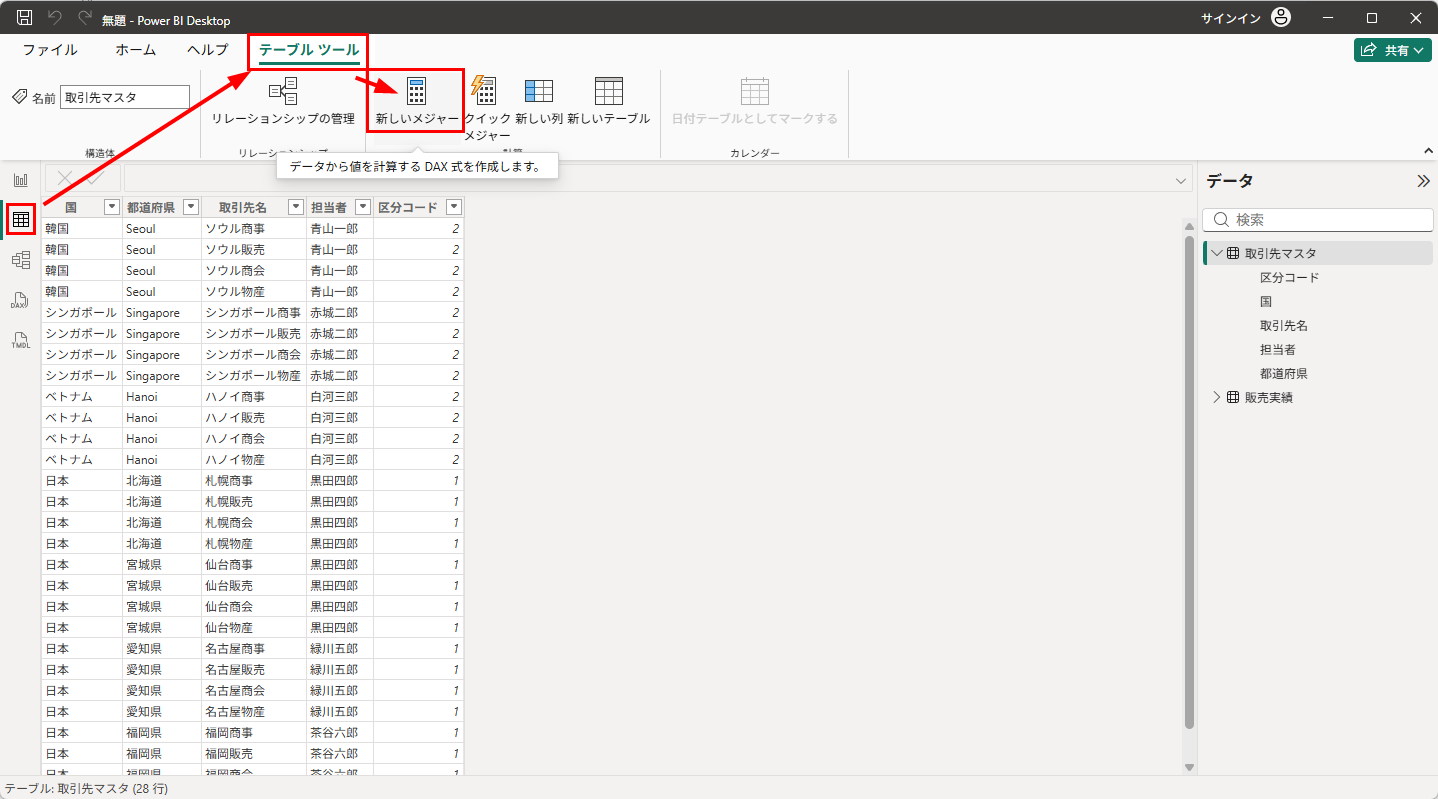Select 区分コード field in データ pane
Screen dimensions: 1438x799
coord(1289,277)
